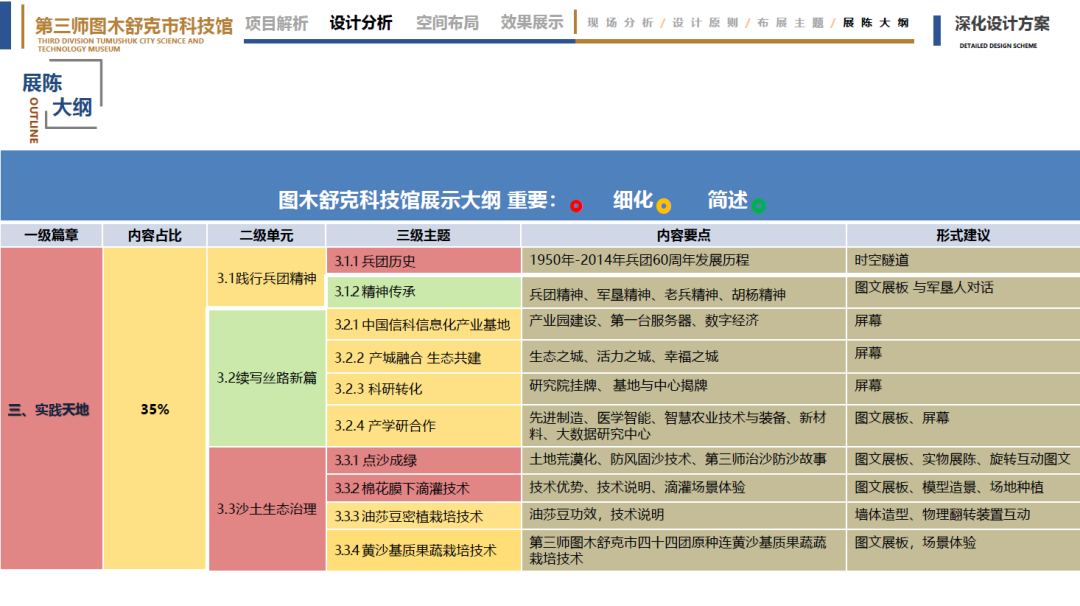1080x606 pixels.
Task: Click 3.3.3 油莎豆密植栽培技术 cell
Action: [x=424, y=516]
